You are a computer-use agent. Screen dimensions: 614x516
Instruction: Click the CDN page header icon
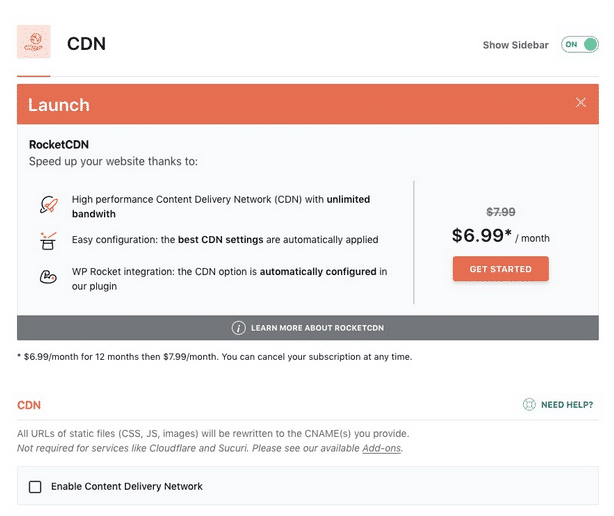click(34, 43)
